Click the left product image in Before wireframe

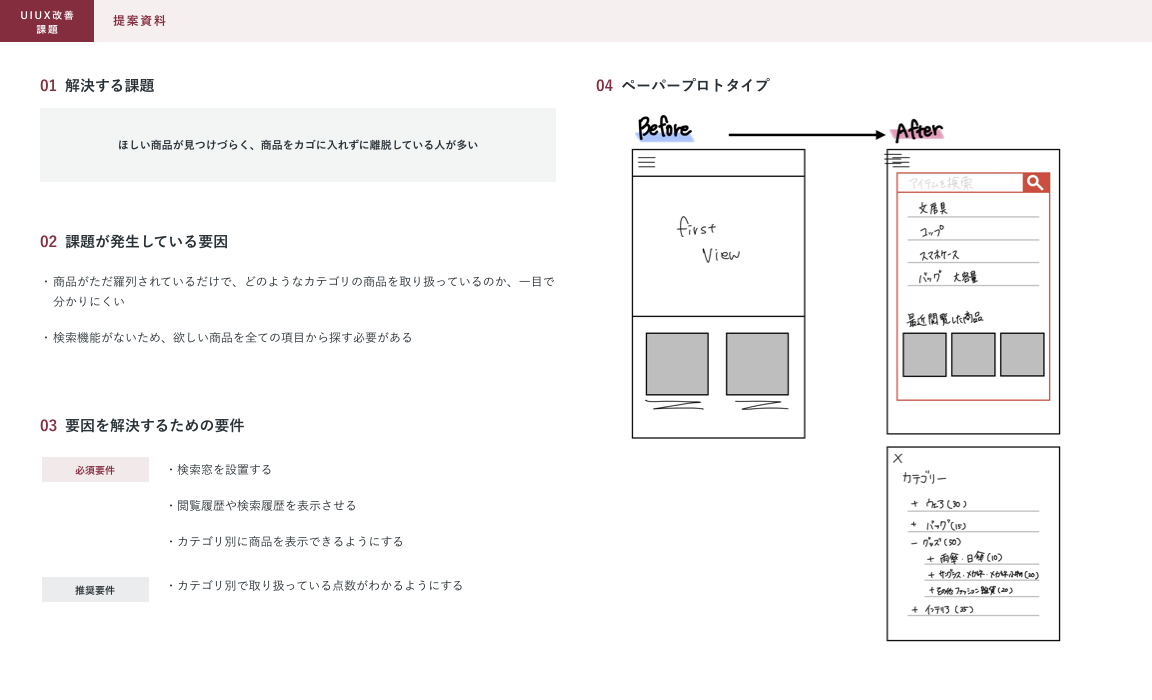(x=677, y=364)
